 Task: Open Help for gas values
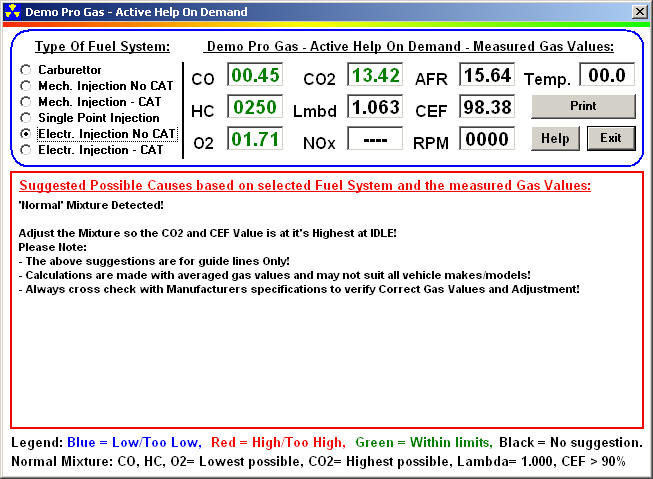point(555,138)
